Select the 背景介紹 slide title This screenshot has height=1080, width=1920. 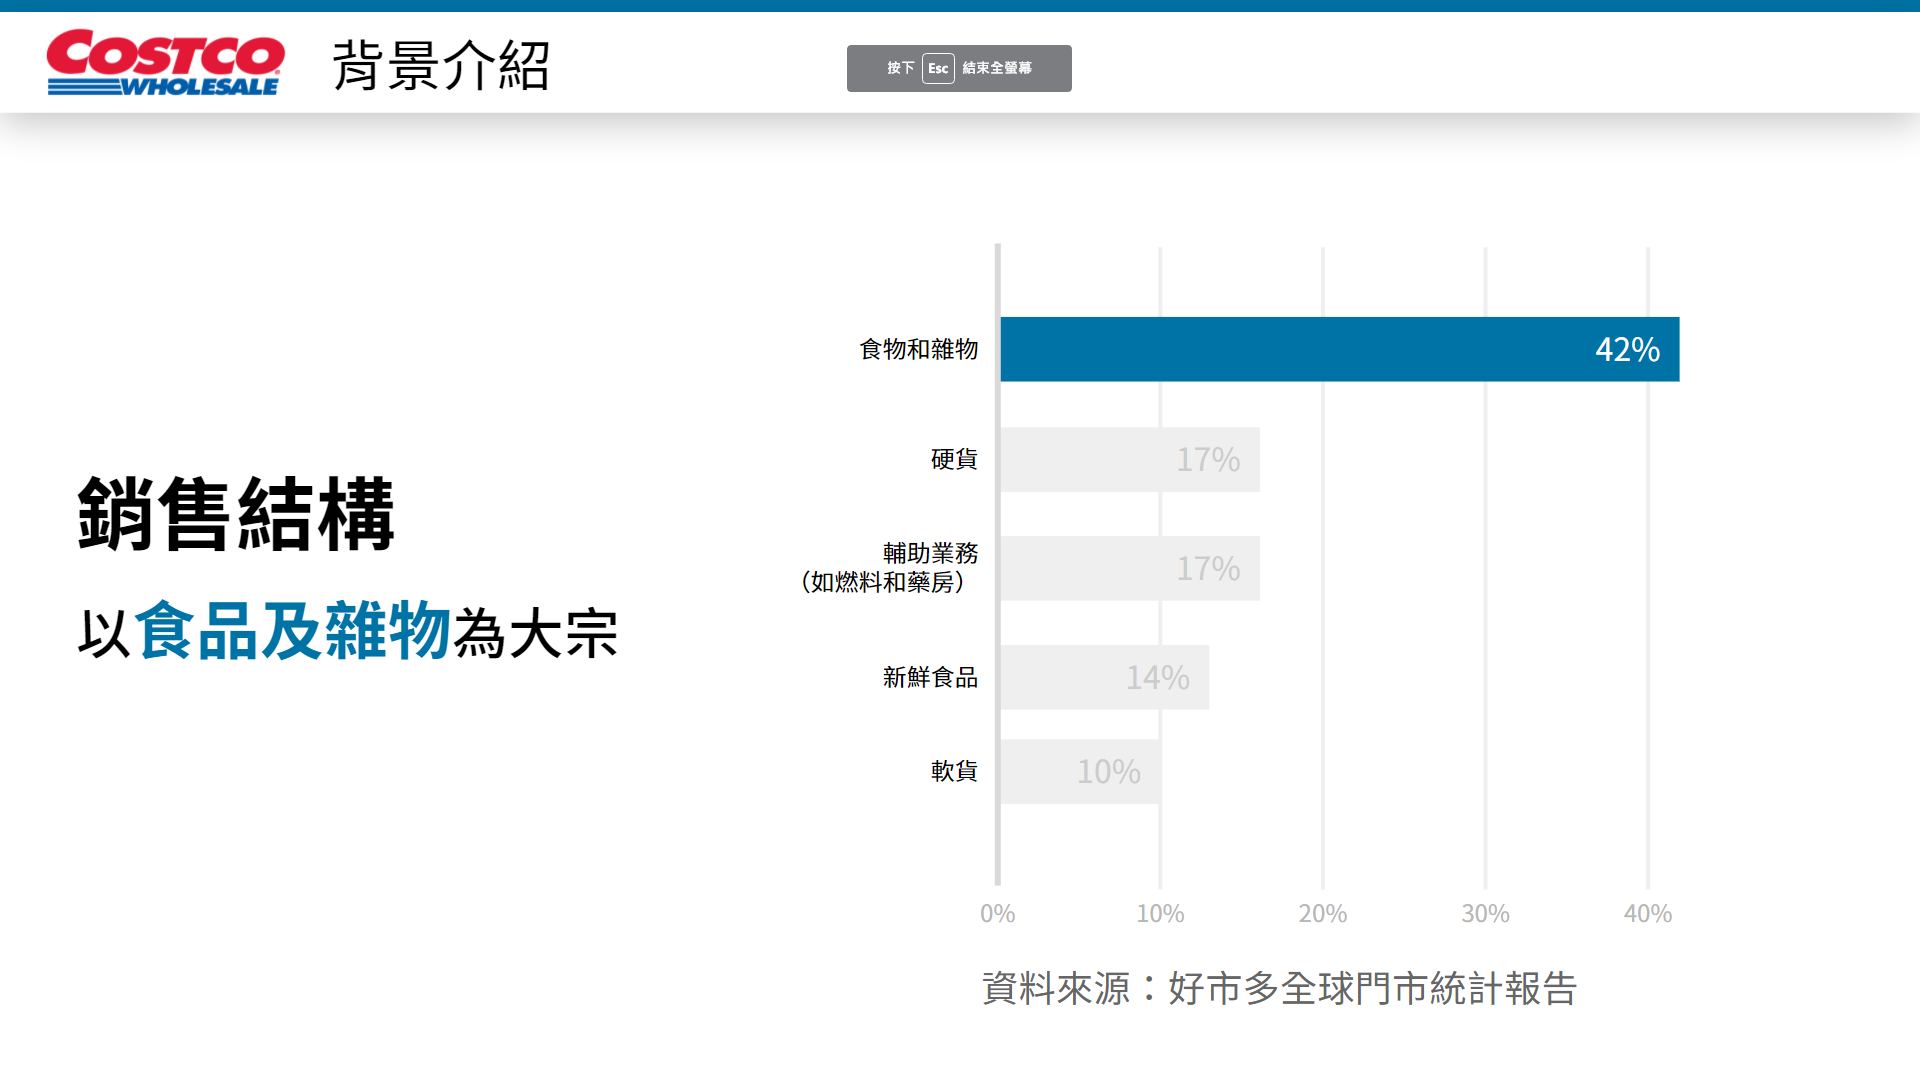pyautogui.click(x=441, y=66)
